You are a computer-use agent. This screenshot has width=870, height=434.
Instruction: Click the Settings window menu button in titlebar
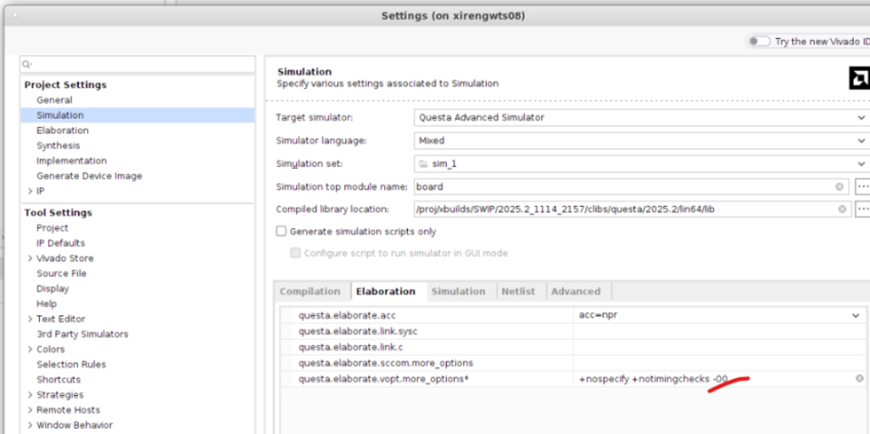15,16
